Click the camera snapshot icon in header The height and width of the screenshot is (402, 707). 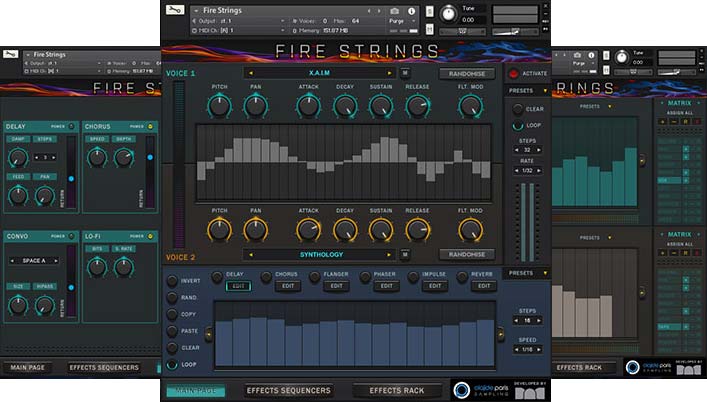tap(395, 11)
